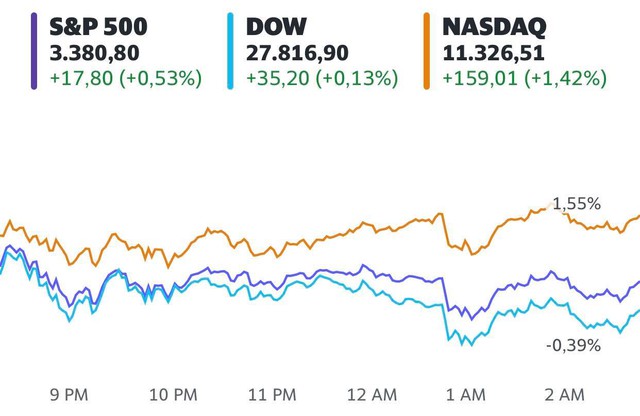Open the NASDAQ index heading
The height and width of the screenshot is (416, 640).
tap(494, 27)
